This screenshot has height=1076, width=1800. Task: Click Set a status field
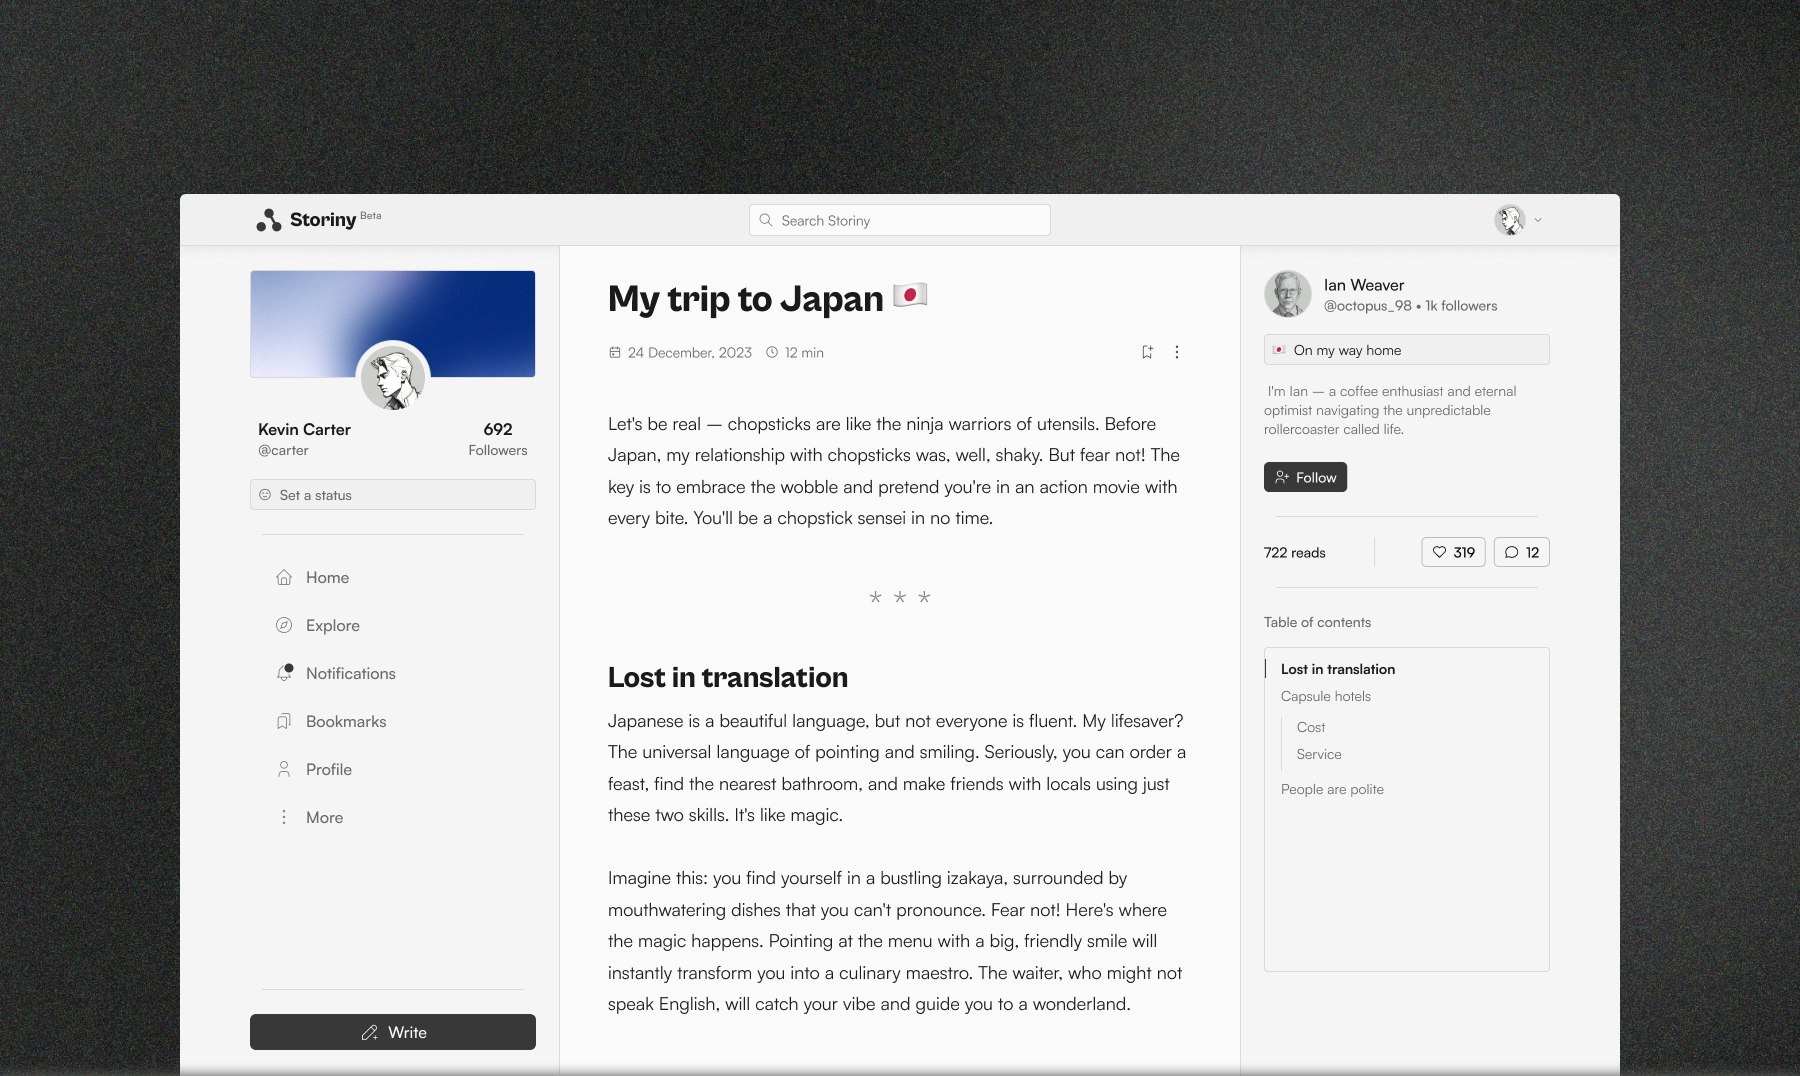393,495
